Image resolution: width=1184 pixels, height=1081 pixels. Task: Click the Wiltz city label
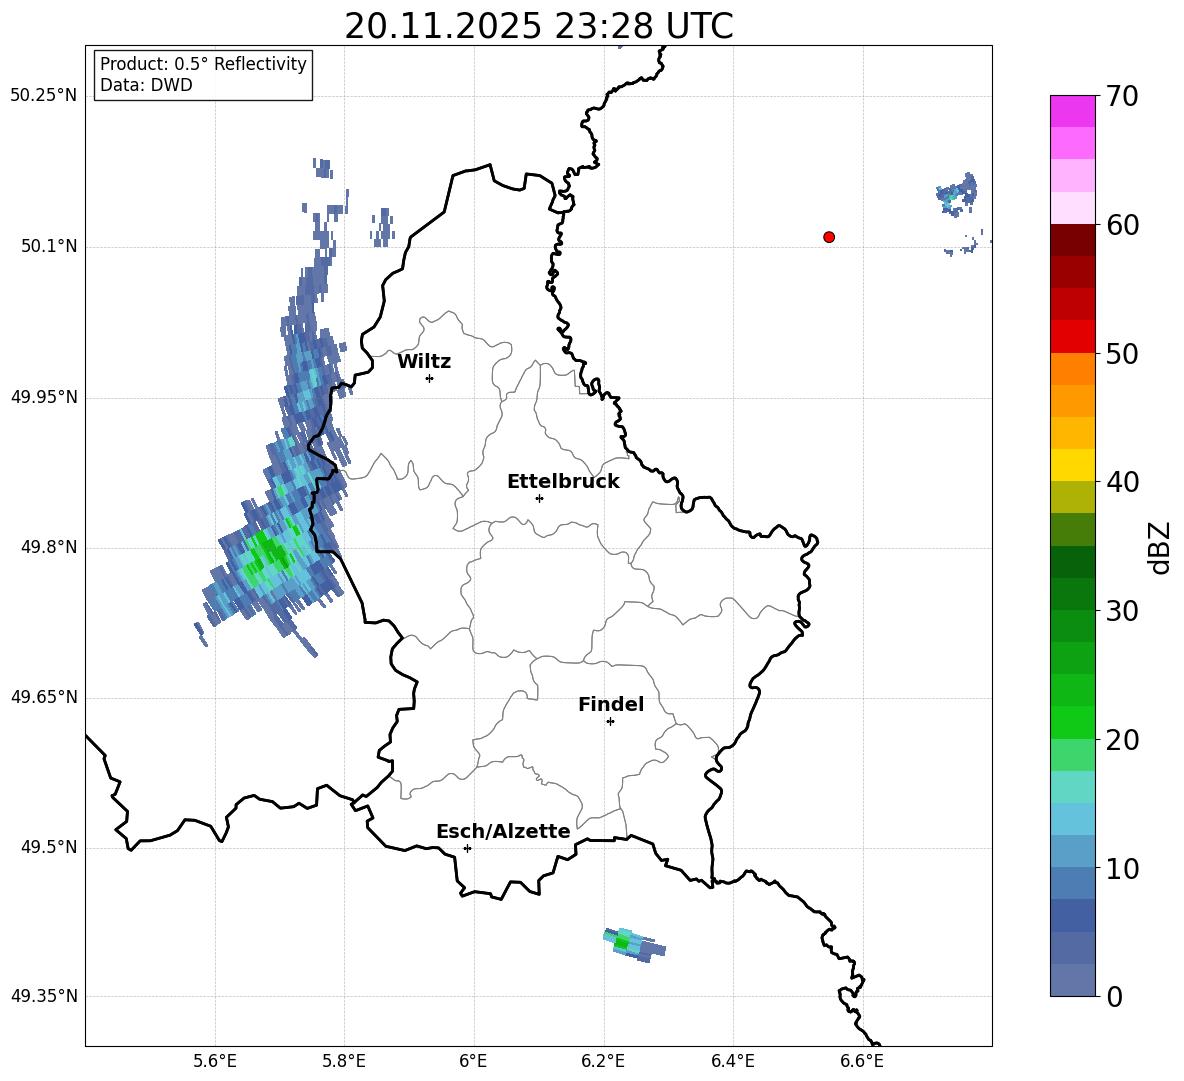pyautogui.click(x=424, y=362)
